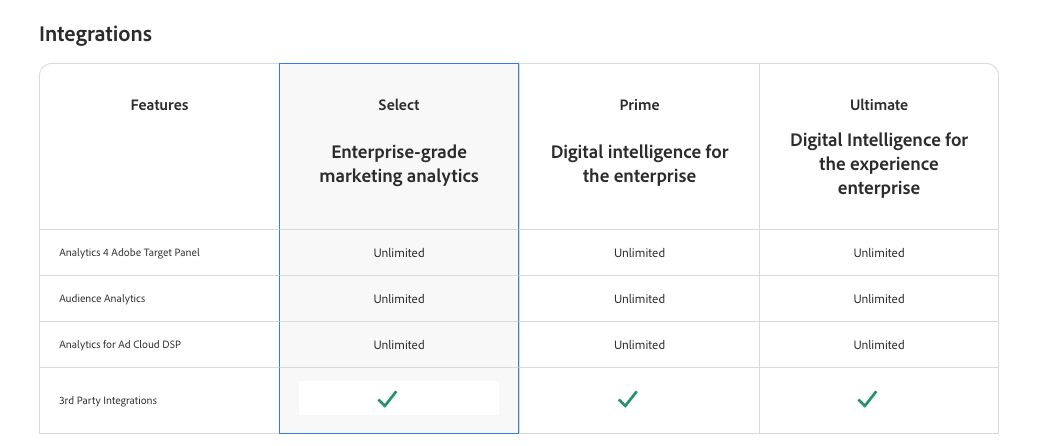This screenshot has width=1041, height=446.
Task: Click the Select plan 3rd Party Integrations checkmark
Action: (388, 399)
